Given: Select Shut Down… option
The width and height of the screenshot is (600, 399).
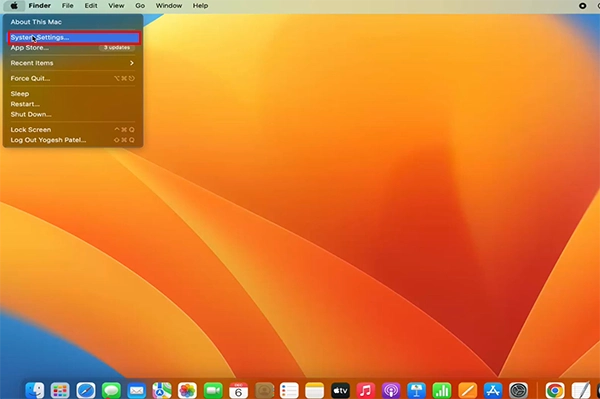Looking at the screenshot, I should click(73, 114).
